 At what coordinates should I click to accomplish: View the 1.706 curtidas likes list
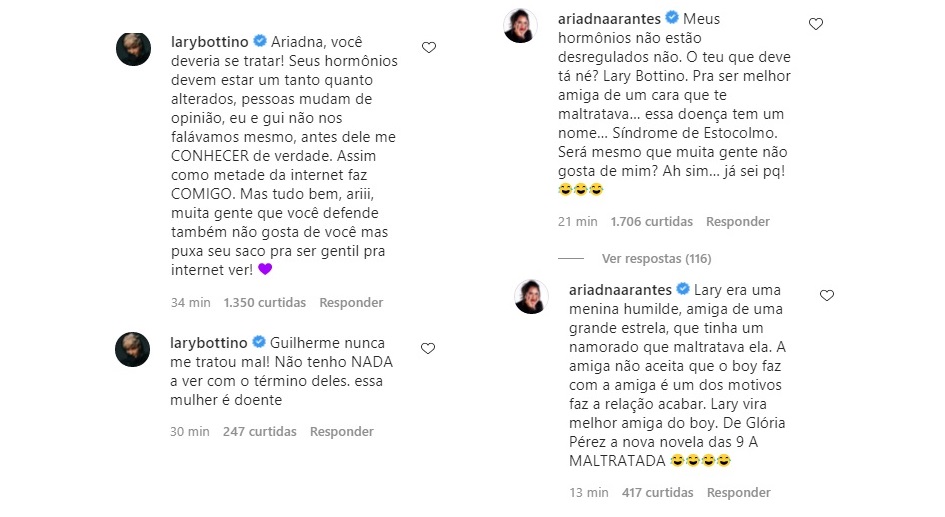[x=651, y=222]
